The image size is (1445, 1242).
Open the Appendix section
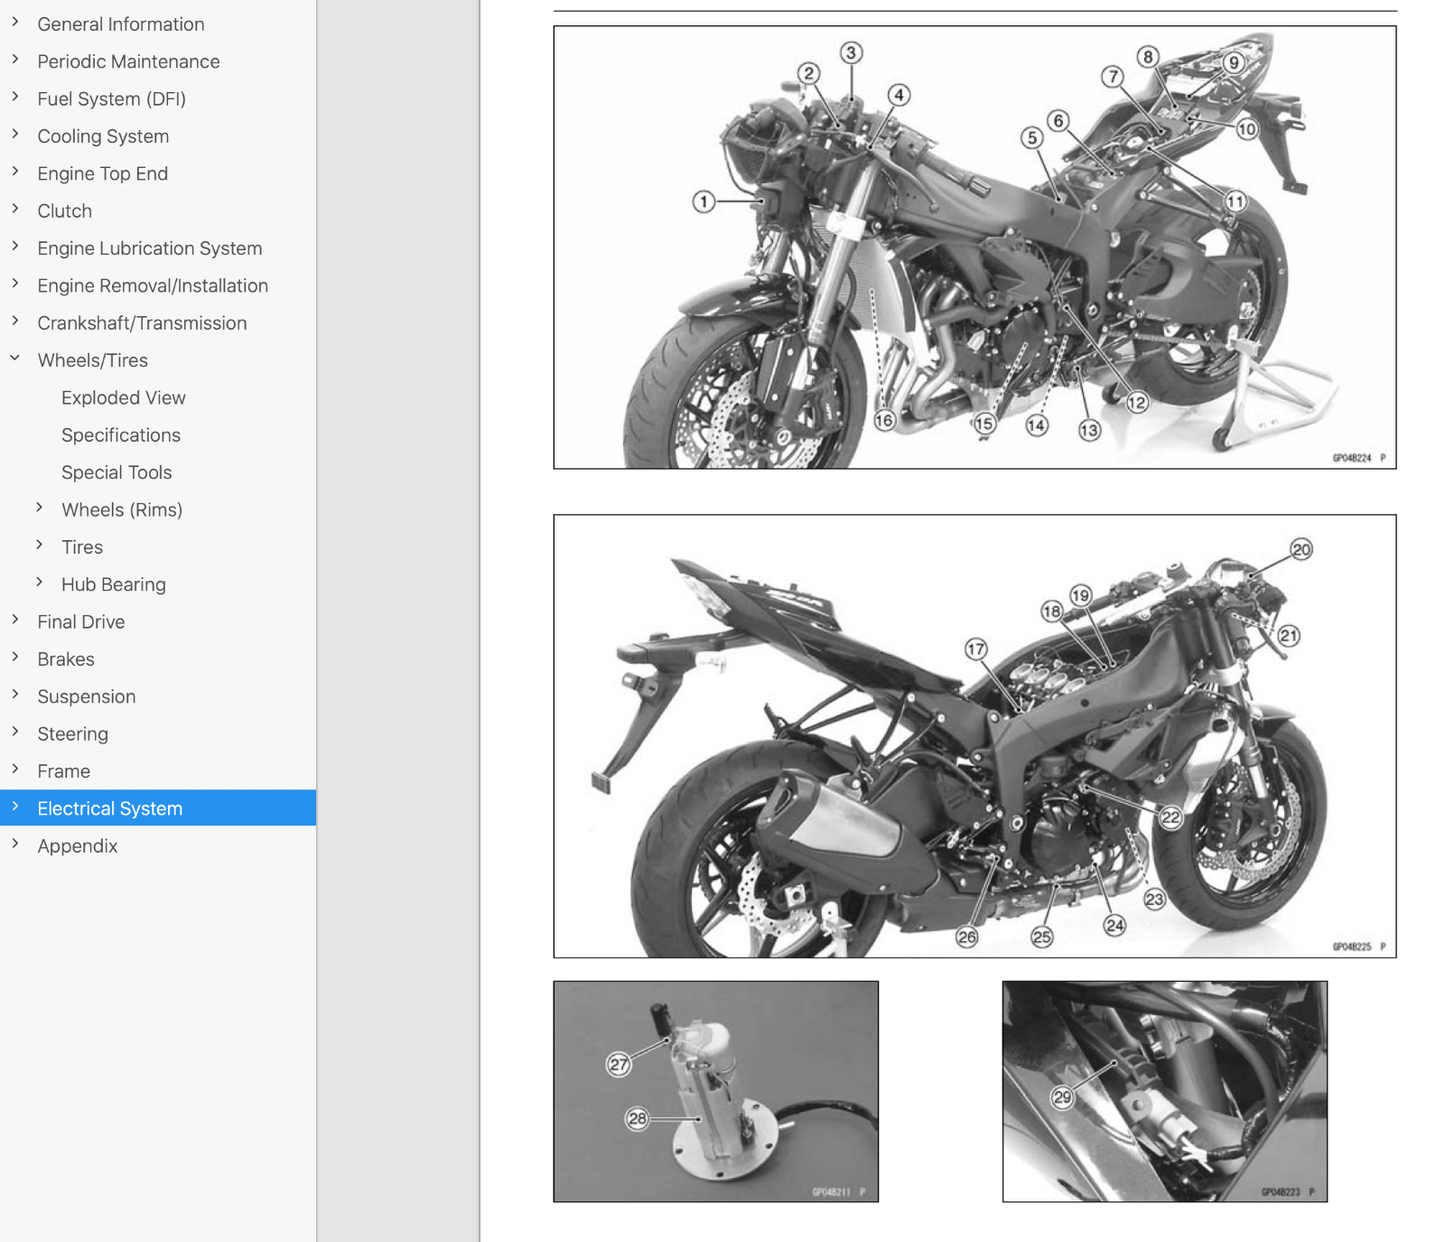[x=77, y=846]
